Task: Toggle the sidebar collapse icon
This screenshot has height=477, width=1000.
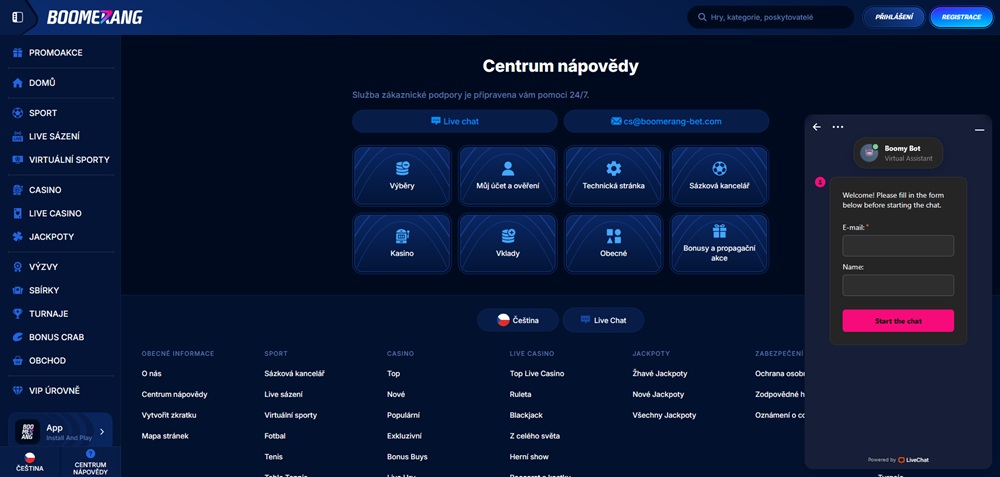Action: point(17,17)
